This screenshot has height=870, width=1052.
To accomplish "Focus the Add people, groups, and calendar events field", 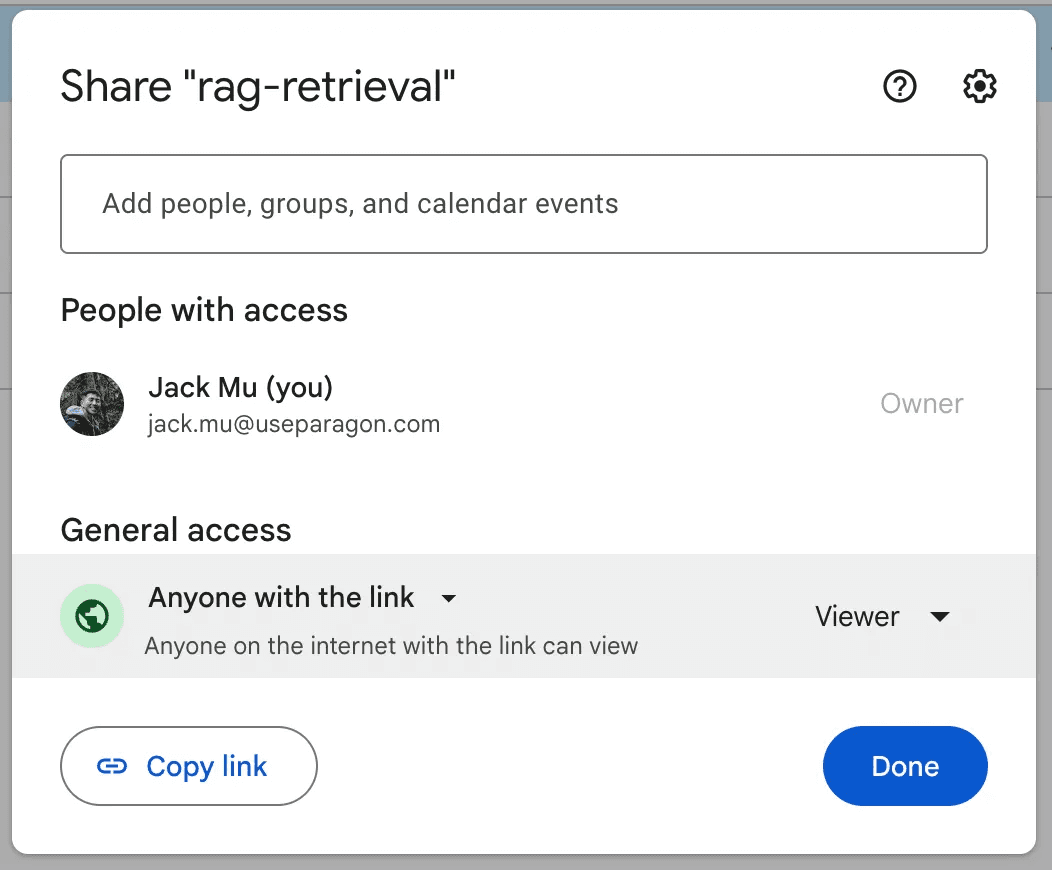I will click(x=523, y=204).
